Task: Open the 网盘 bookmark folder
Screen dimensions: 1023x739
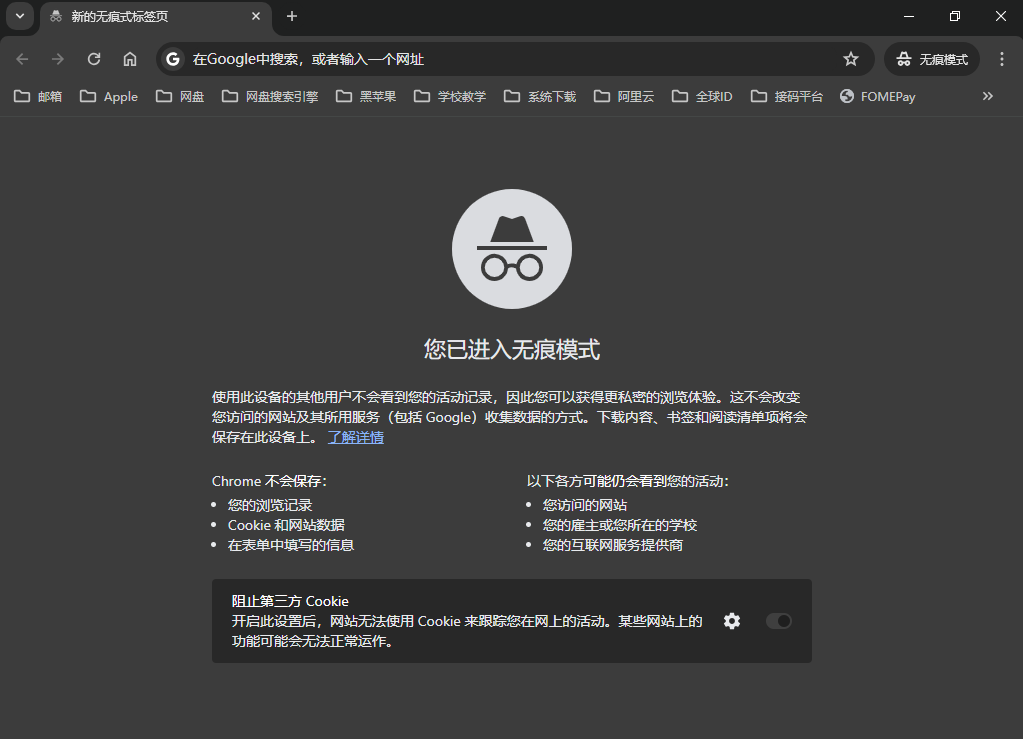Action: tap(180, 97)
